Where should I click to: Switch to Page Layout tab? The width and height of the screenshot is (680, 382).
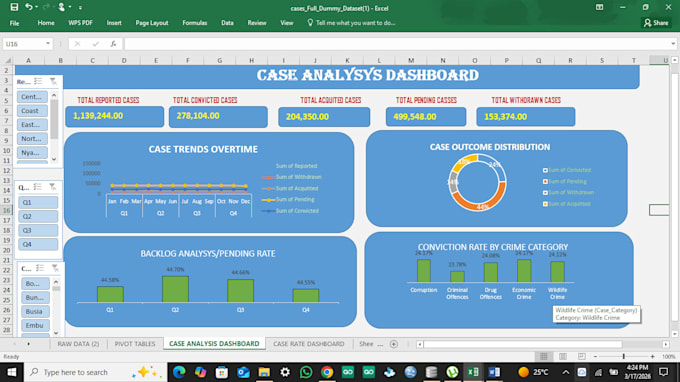click(x=152, y=23)
